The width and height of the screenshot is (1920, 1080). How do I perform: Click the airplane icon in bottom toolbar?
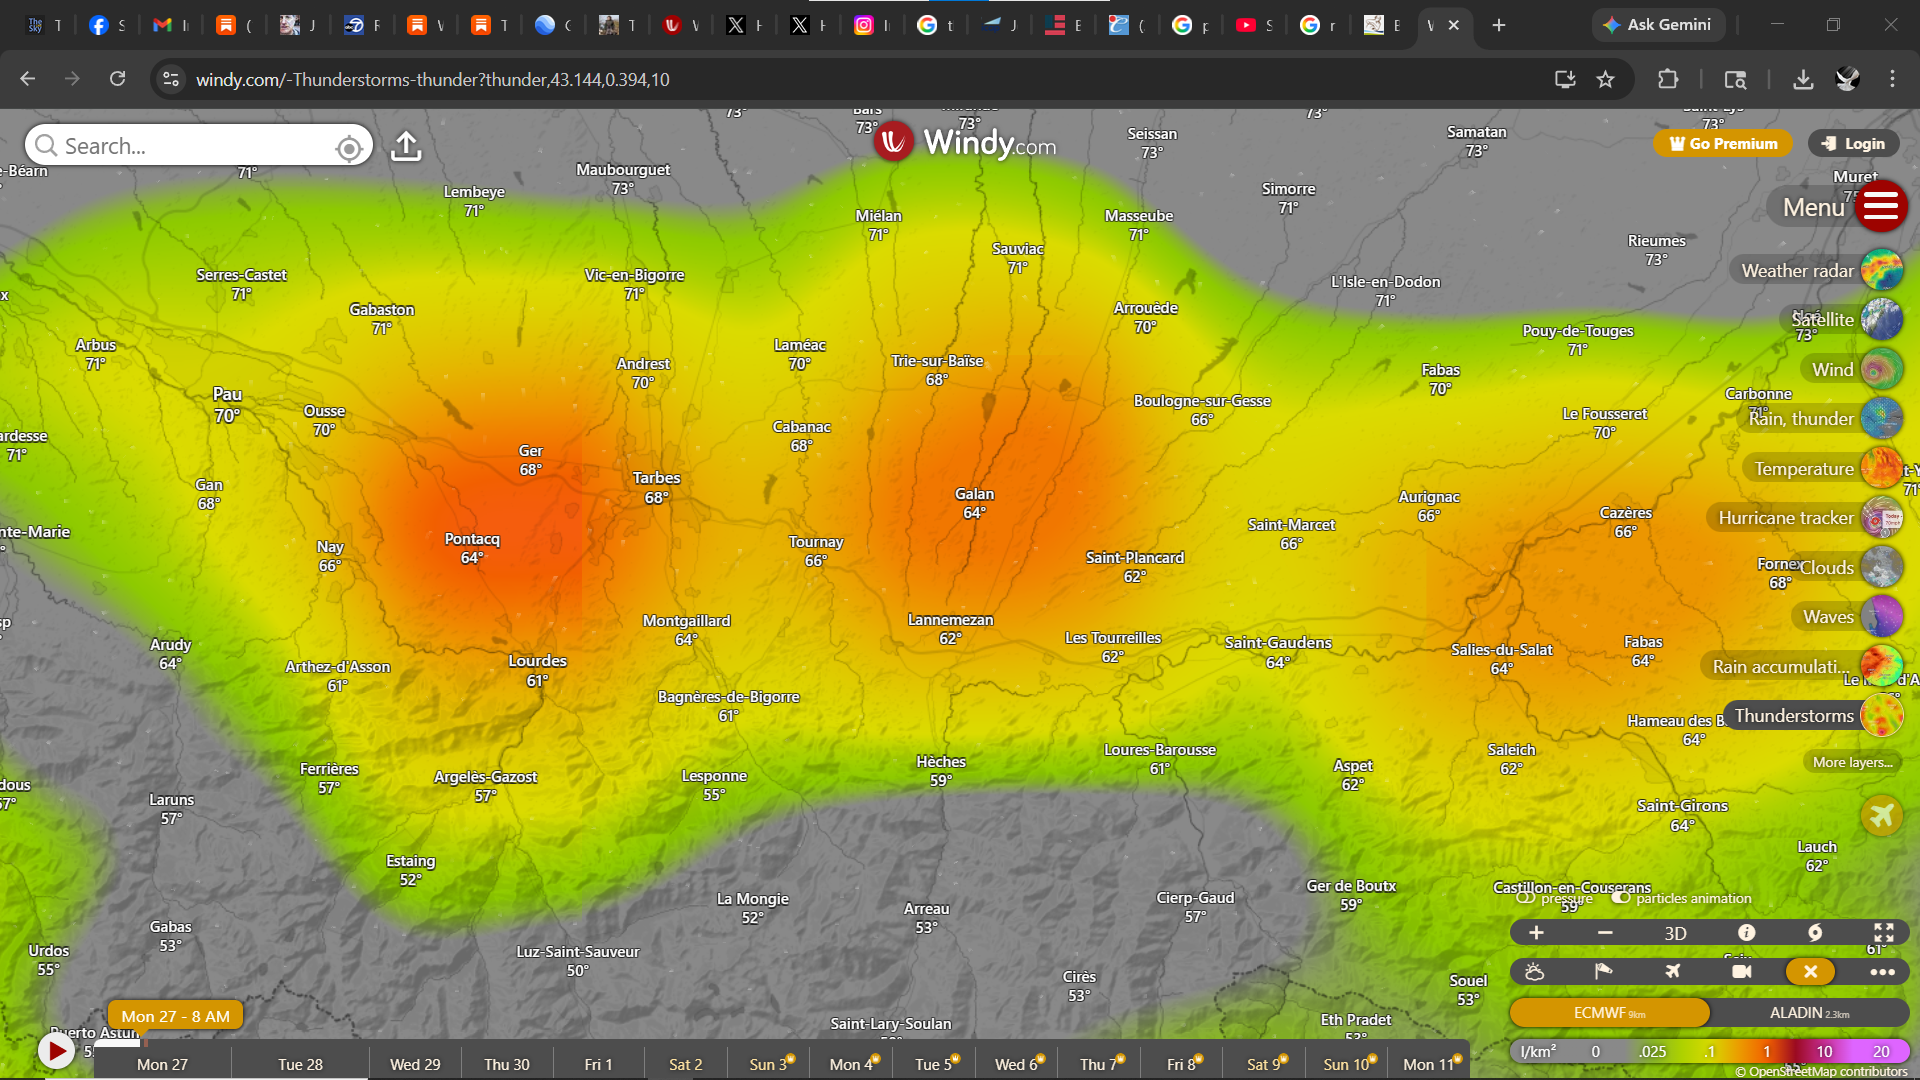[1672, 972]
